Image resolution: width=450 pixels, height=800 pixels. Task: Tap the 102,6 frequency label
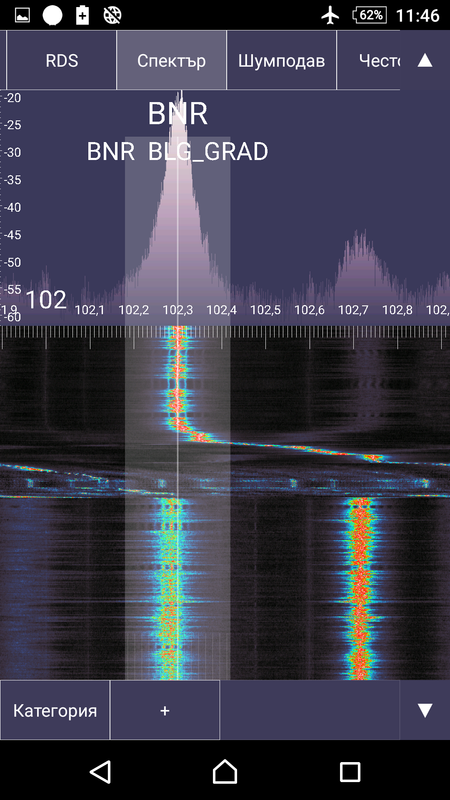point(309,309)
